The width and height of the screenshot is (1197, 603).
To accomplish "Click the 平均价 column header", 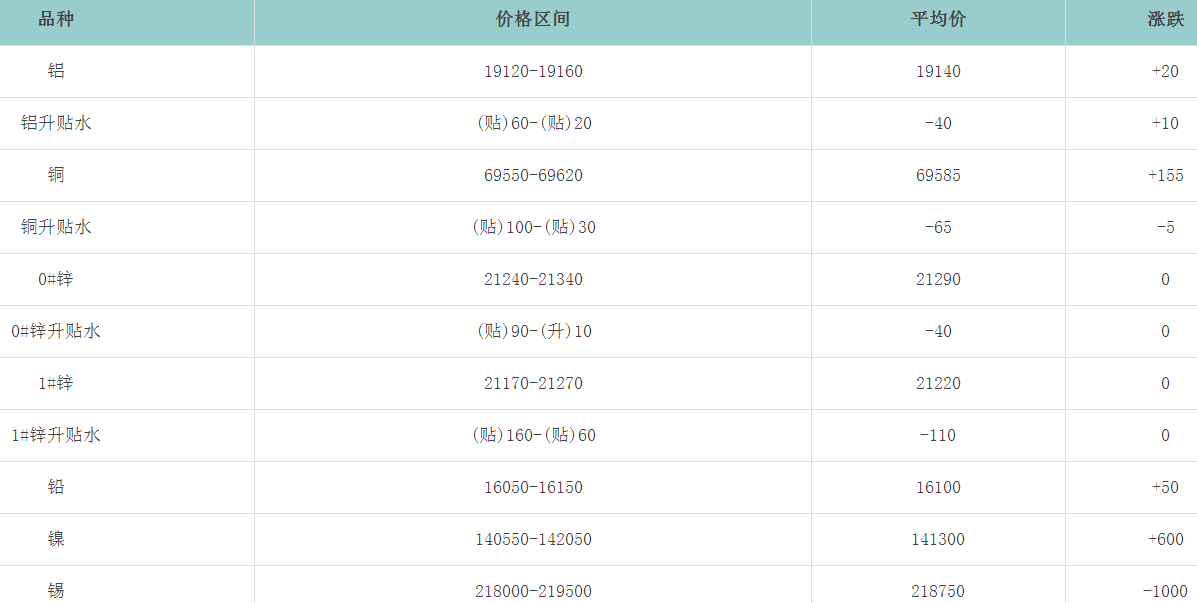I will pos(938,20).
